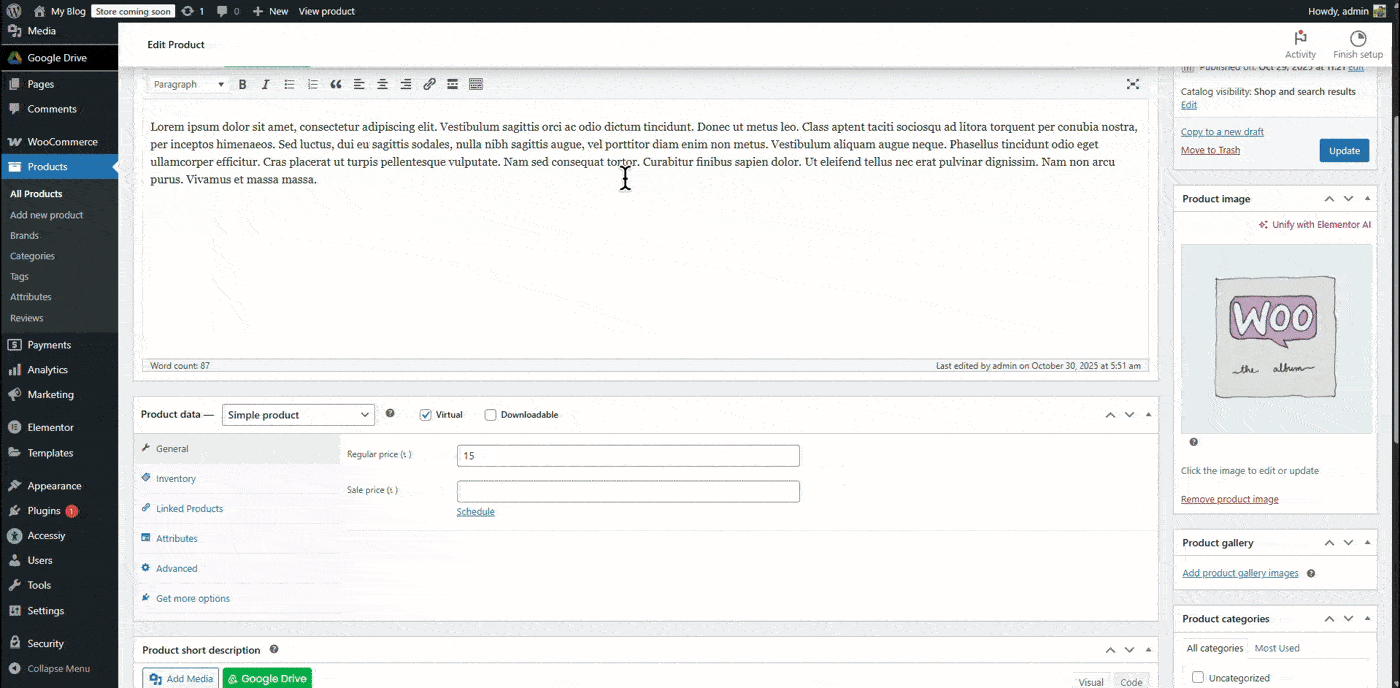This screenshot has width=1400, height=688.
Task: Apply italic formatting in the editor
Action: pos(265,85)
